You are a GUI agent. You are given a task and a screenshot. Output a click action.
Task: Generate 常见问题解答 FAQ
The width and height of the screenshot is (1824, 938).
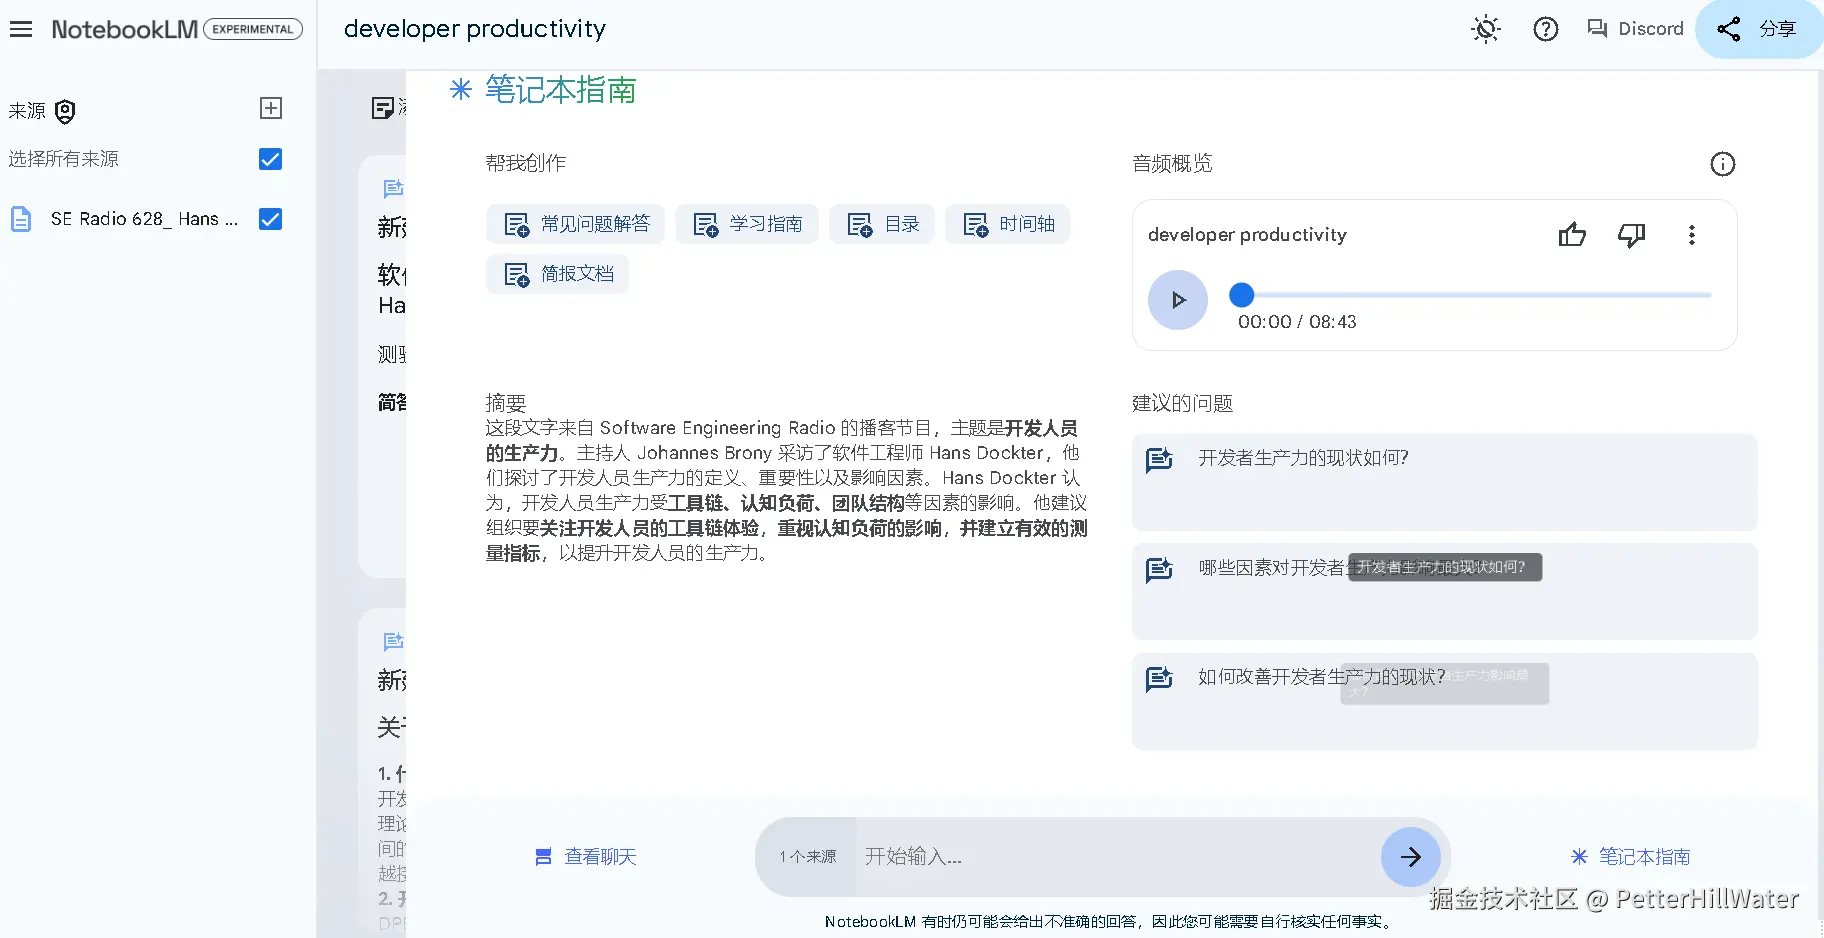[x=576, y=224]
